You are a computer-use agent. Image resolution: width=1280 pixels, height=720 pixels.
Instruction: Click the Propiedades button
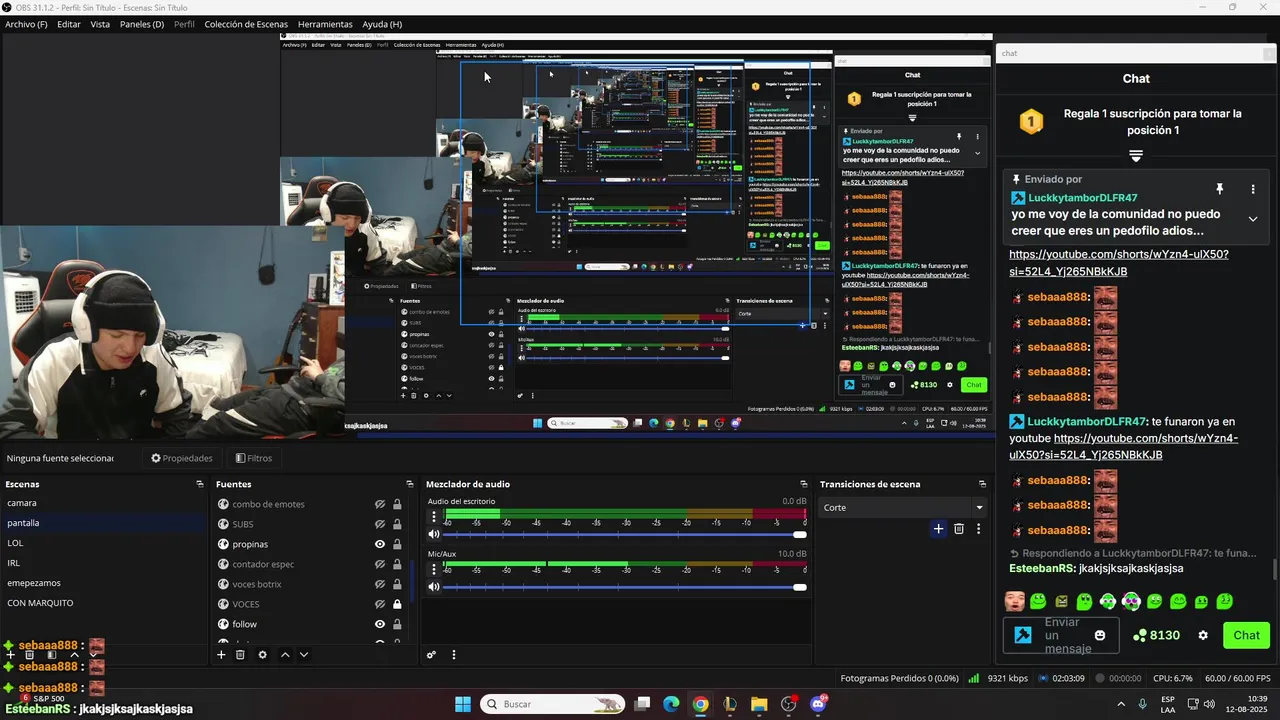[x=181, y=458]
